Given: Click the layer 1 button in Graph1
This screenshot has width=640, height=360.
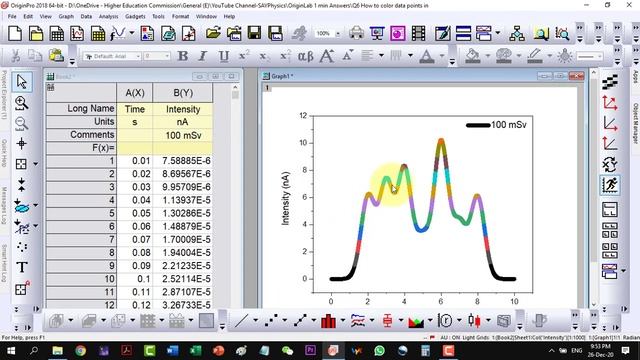Looking at the screenshot, I should pos(267,88).
